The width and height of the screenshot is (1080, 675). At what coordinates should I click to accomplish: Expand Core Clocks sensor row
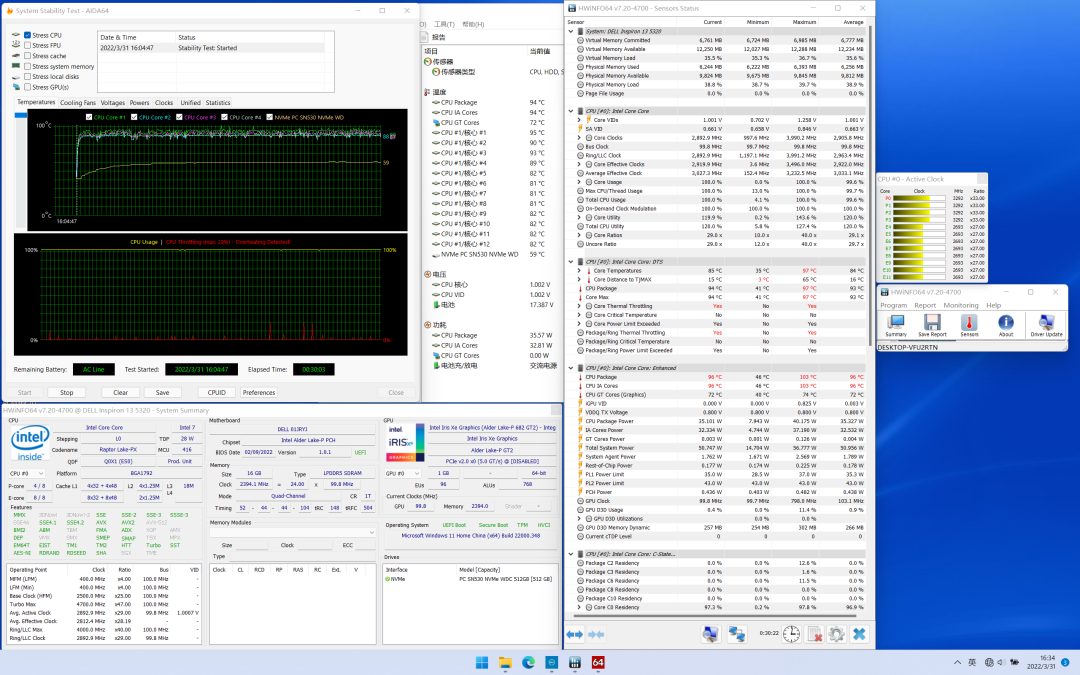[x=579, y=138]
